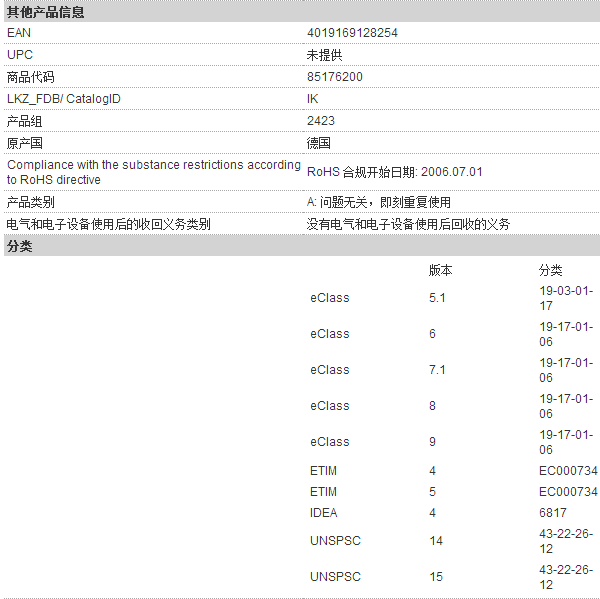Viewport: 600px width, 599px height.
Task: Select eClass version 9 value
Action: 432,442
